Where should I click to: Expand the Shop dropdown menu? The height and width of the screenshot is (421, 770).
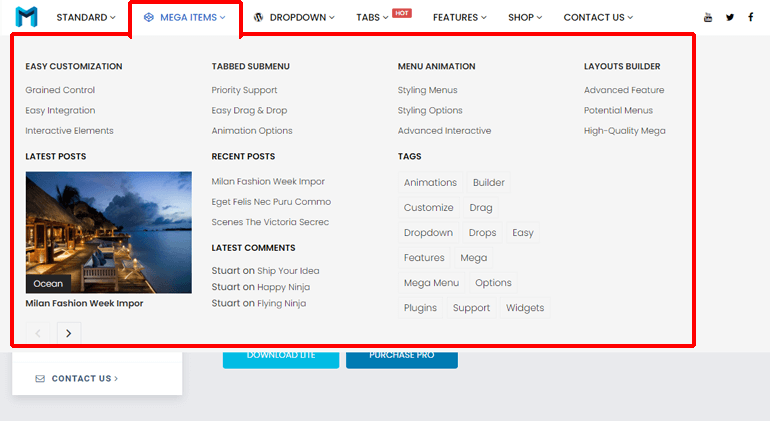(x=524, y=17)
